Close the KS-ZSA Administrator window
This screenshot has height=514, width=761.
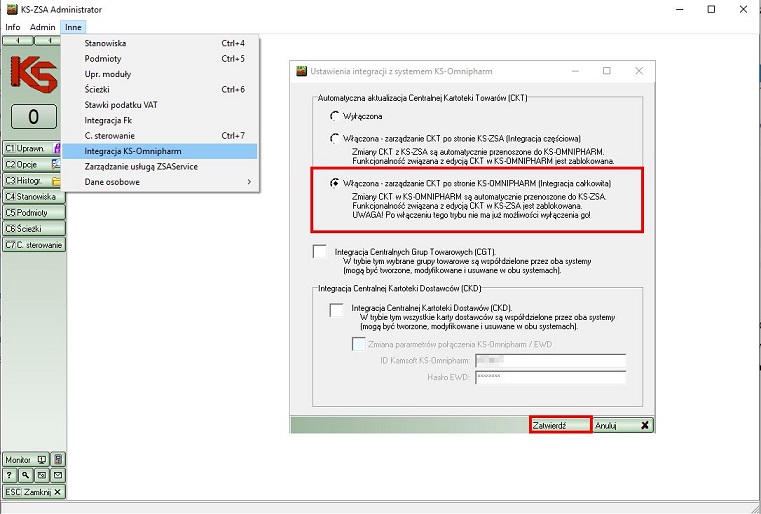[743, 9]
